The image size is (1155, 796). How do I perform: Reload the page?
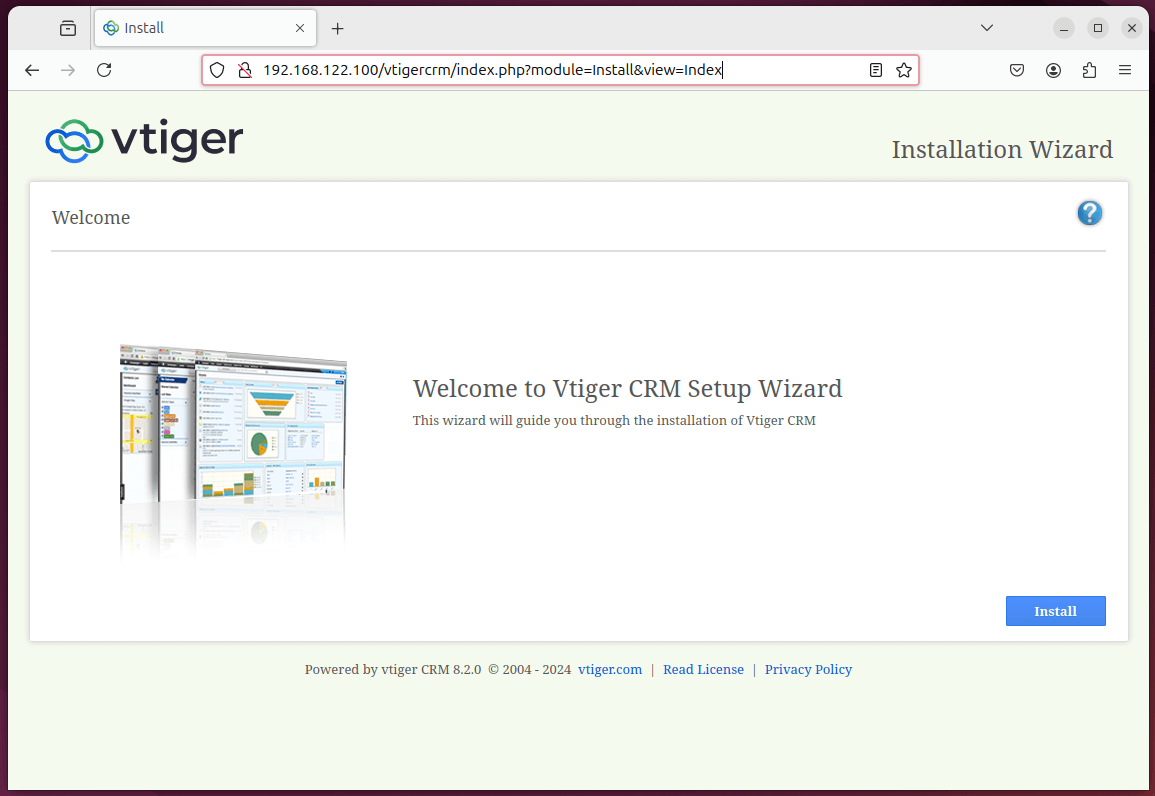click(x=104, y=70)
